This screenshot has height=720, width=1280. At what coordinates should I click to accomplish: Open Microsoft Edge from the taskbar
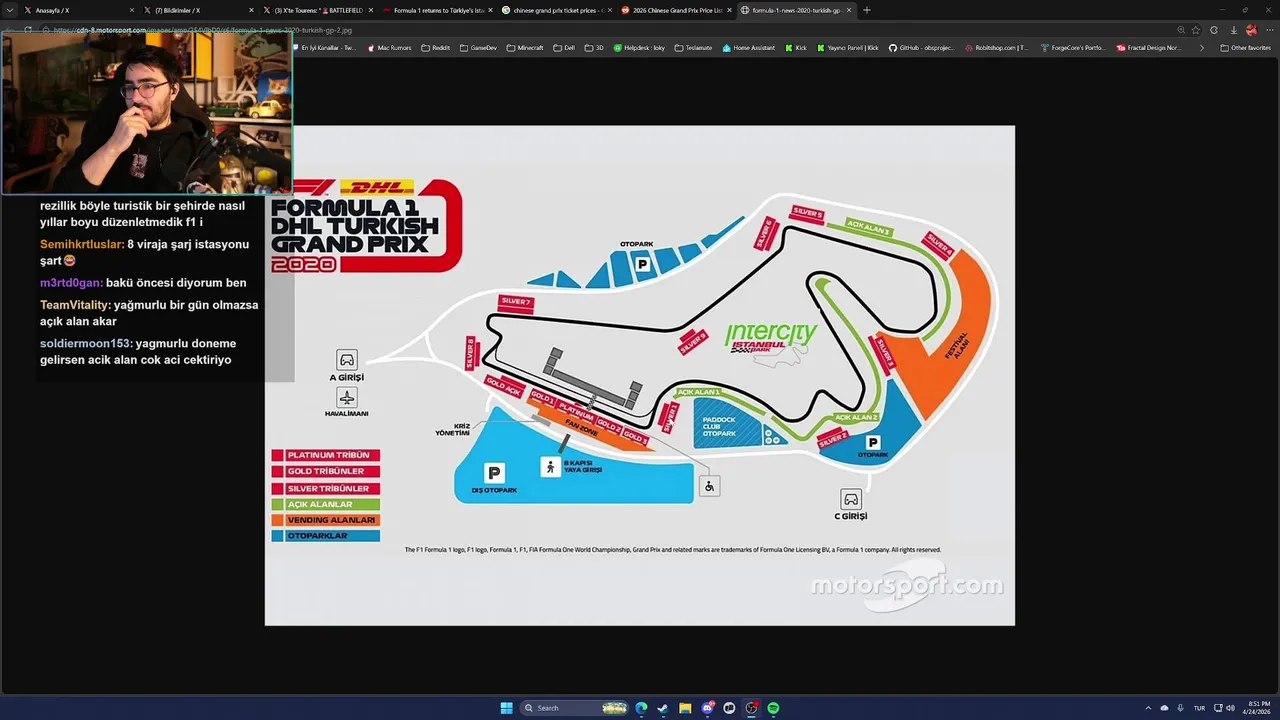pos(641,708)
